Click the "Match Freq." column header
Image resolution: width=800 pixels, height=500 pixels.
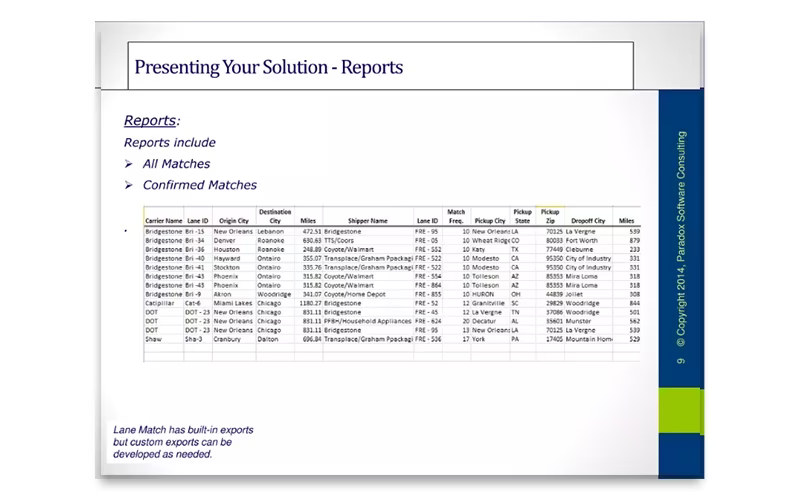[456, 216]
